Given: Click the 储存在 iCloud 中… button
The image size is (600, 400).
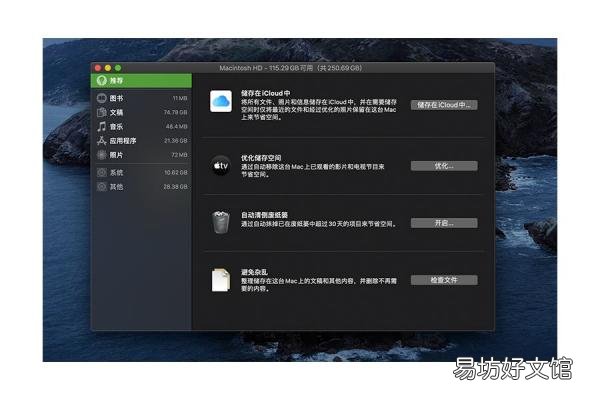Looking at the screenshot, I should pyautogui.click(x=444, y=105).
